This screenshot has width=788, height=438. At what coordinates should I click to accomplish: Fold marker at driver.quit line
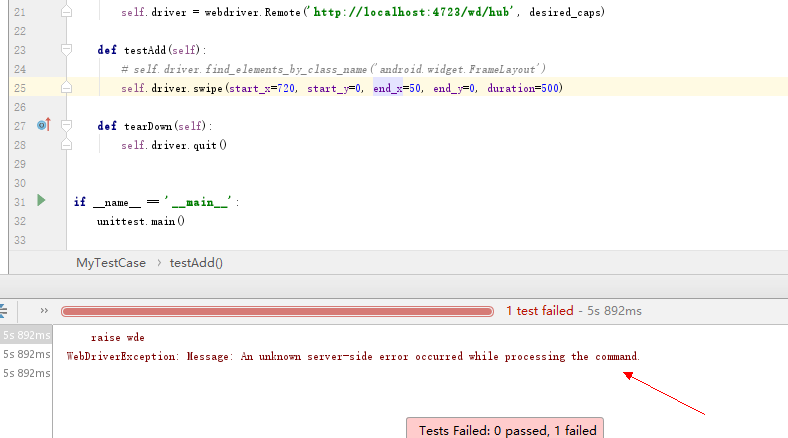click(x=66, y=145)
